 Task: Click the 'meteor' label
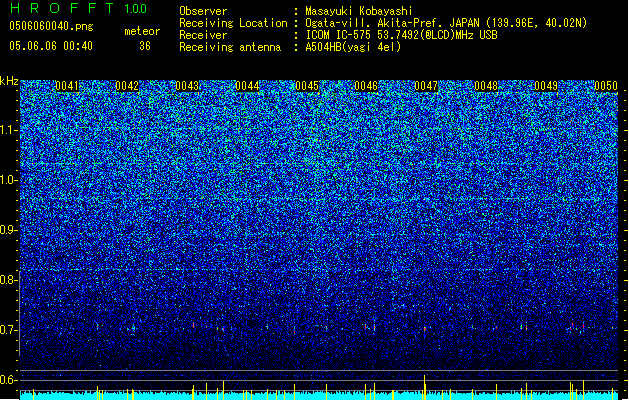coord(142,31)
